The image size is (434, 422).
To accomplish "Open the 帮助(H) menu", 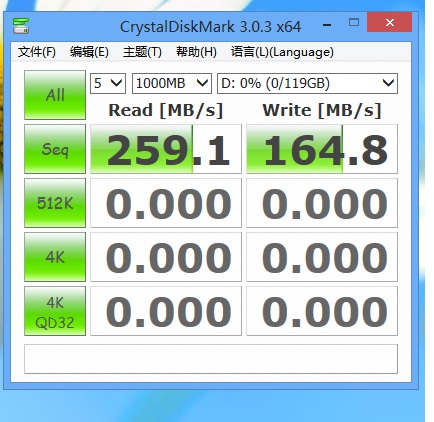I will click(196, 52).
